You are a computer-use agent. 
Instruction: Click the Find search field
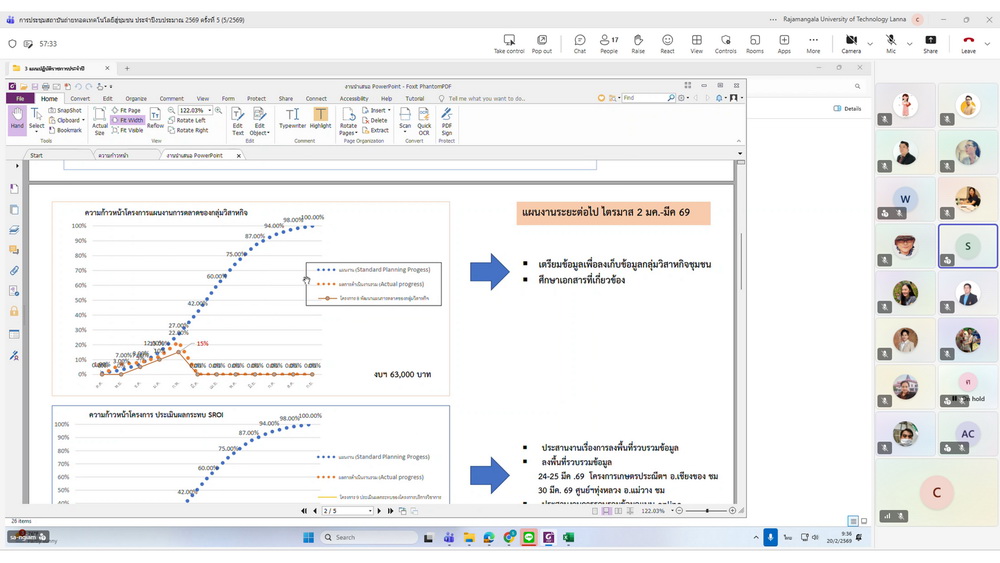(x=647, y=98)
